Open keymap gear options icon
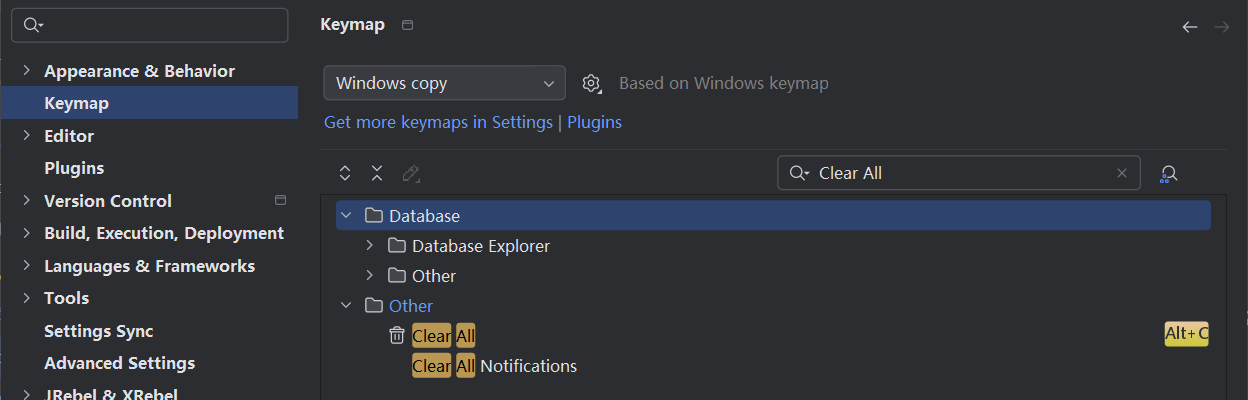The image size is (1248, 400). pos(591,83)
